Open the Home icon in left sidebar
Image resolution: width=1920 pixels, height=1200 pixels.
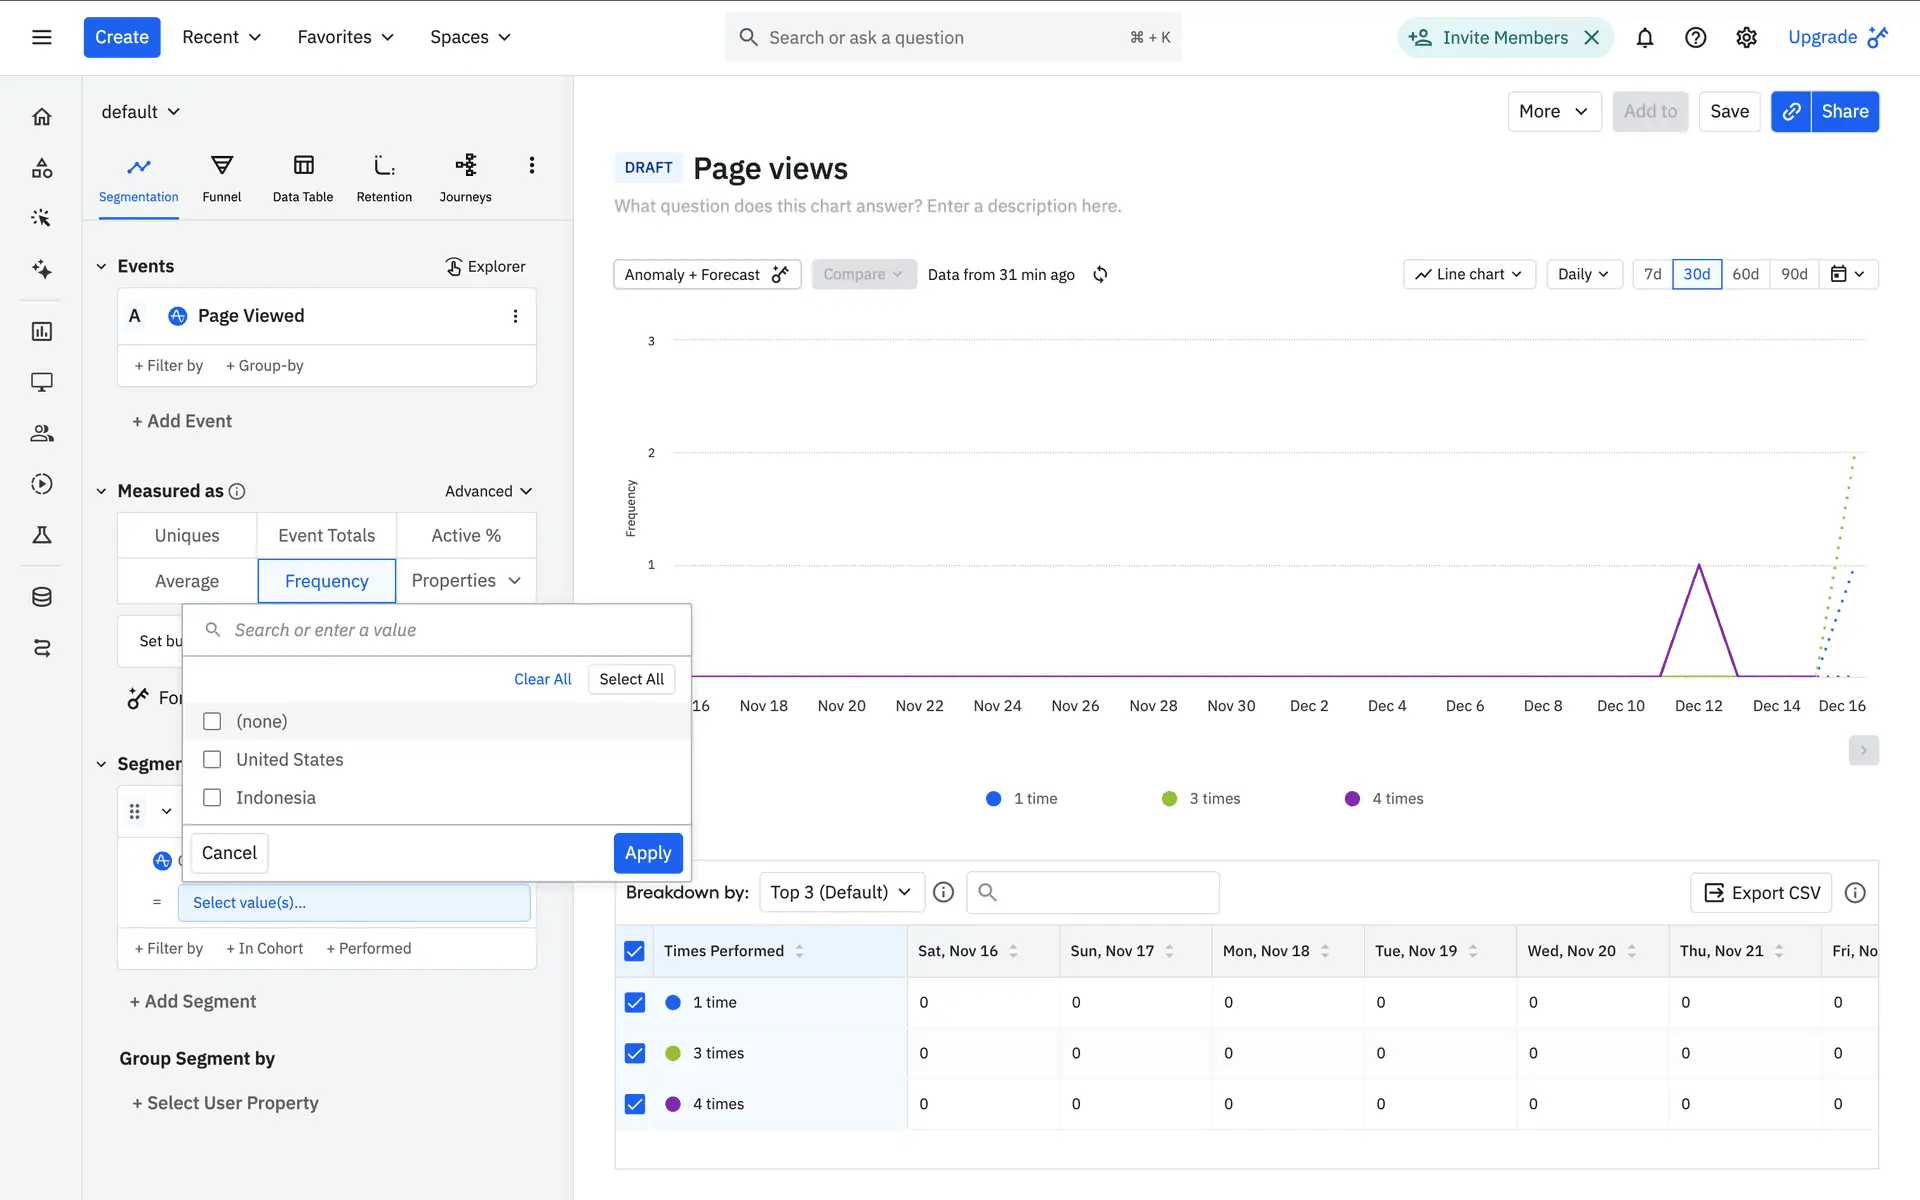click(x=41, y=117)
